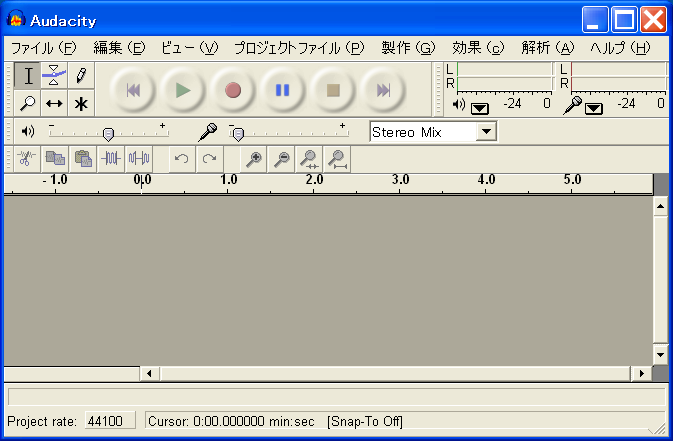This screenshot has width=673, height=441.
Task: Click the Undo arrow icon
Action: click(182, 159)
